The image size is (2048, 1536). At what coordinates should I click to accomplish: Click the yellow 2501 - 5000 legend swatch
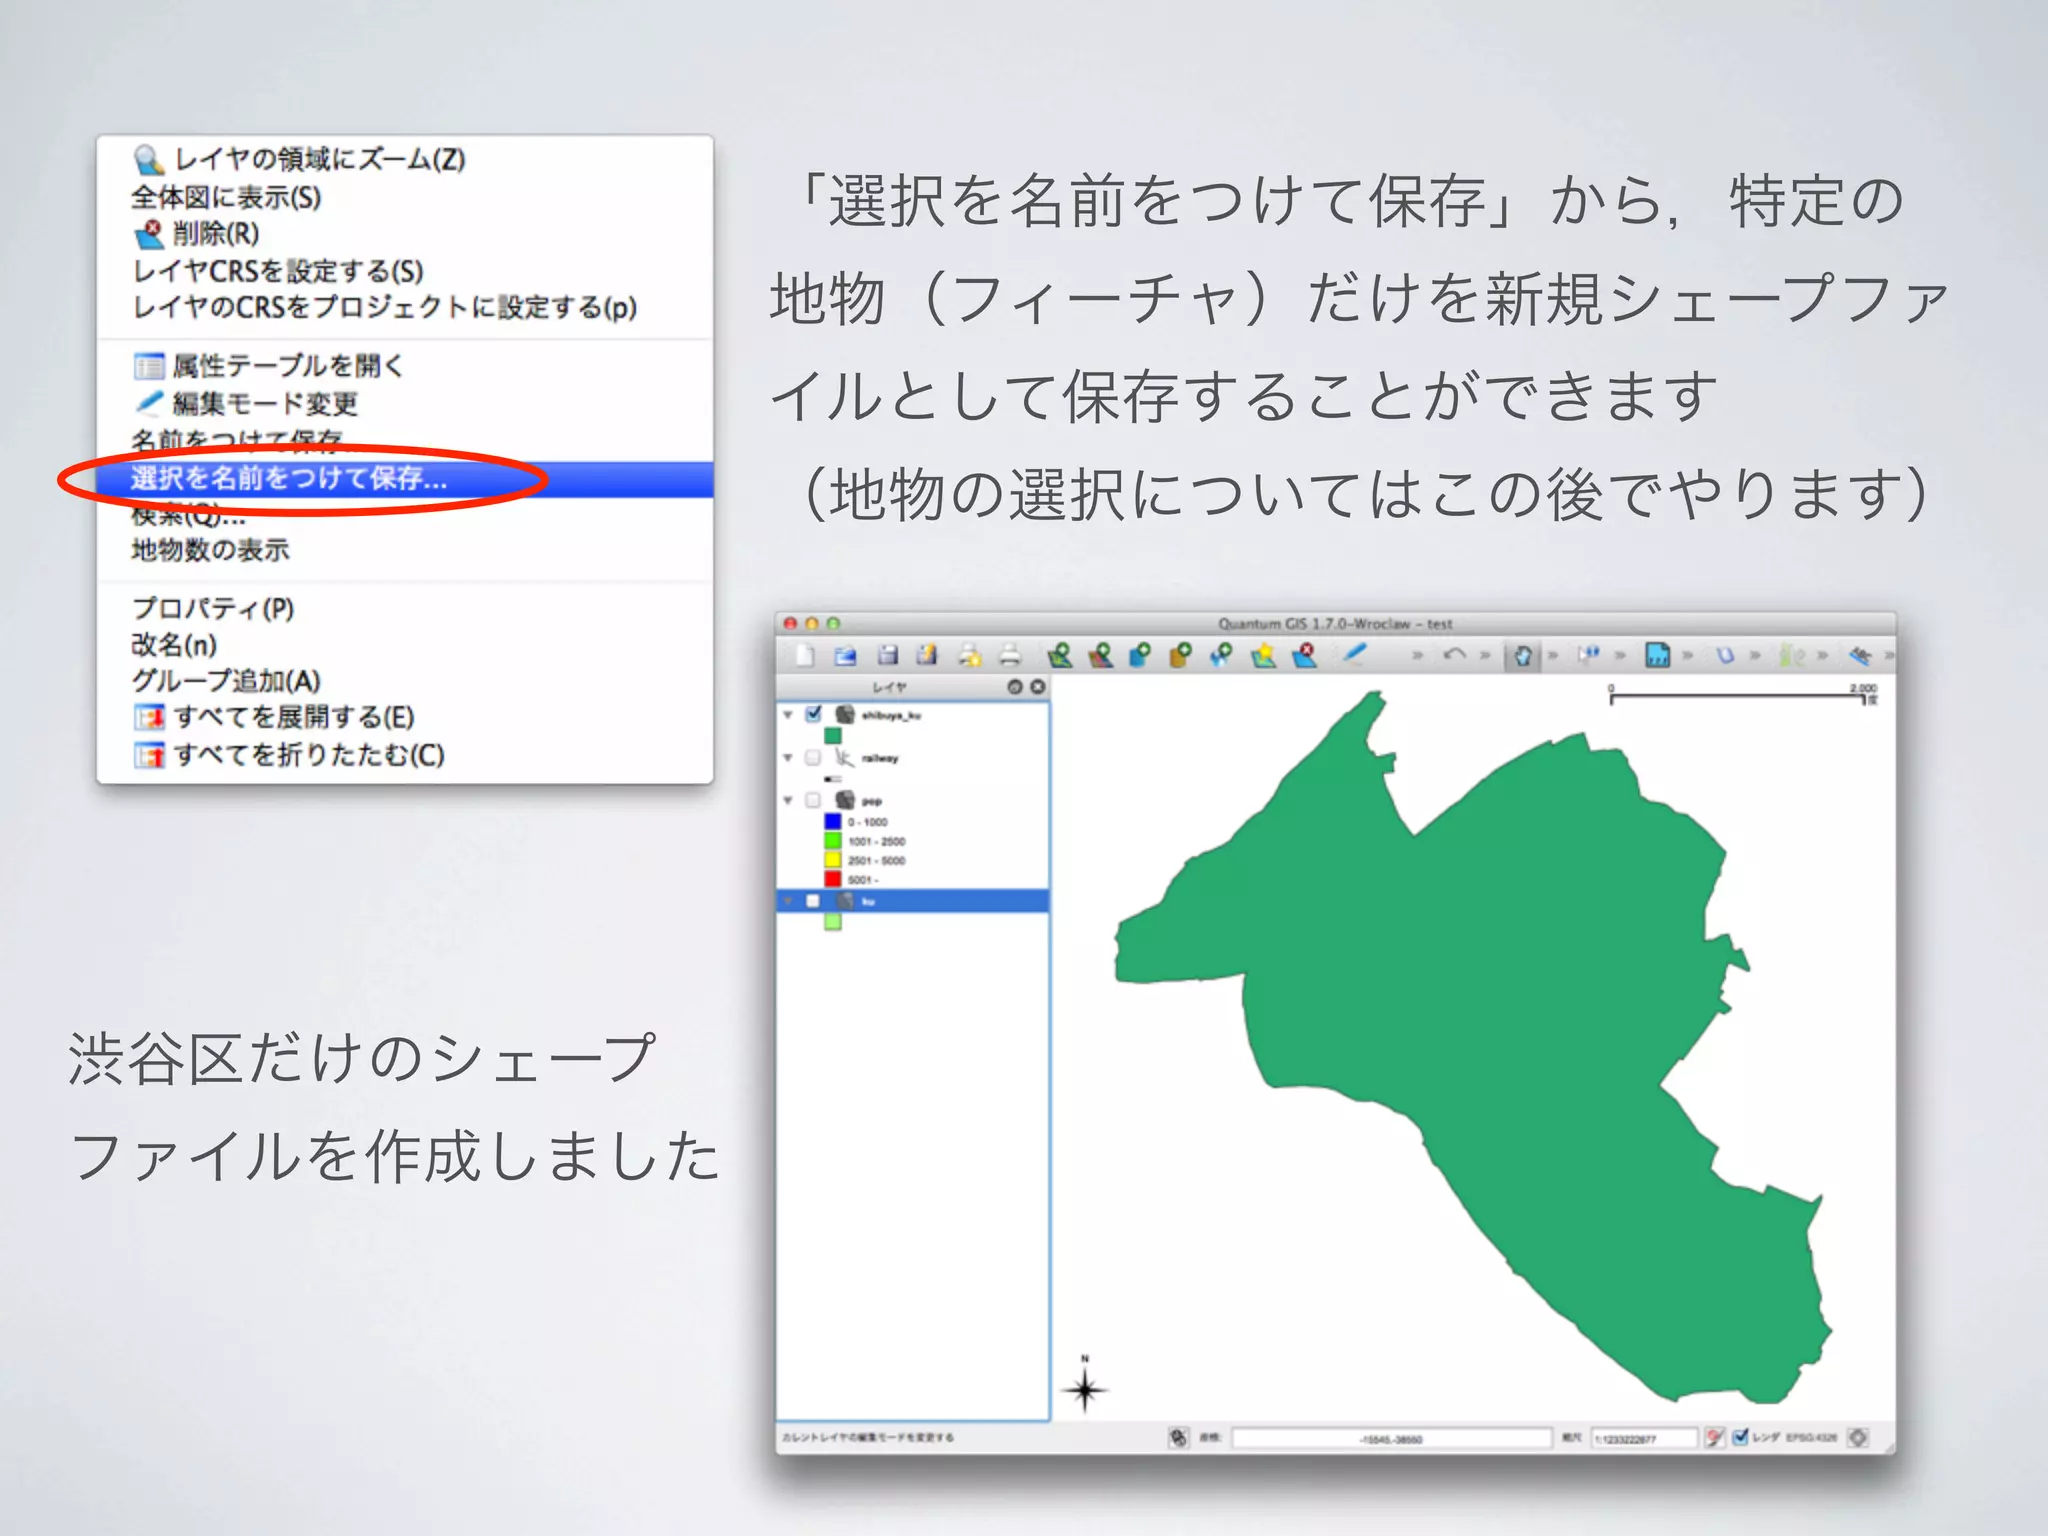(832, 860)
